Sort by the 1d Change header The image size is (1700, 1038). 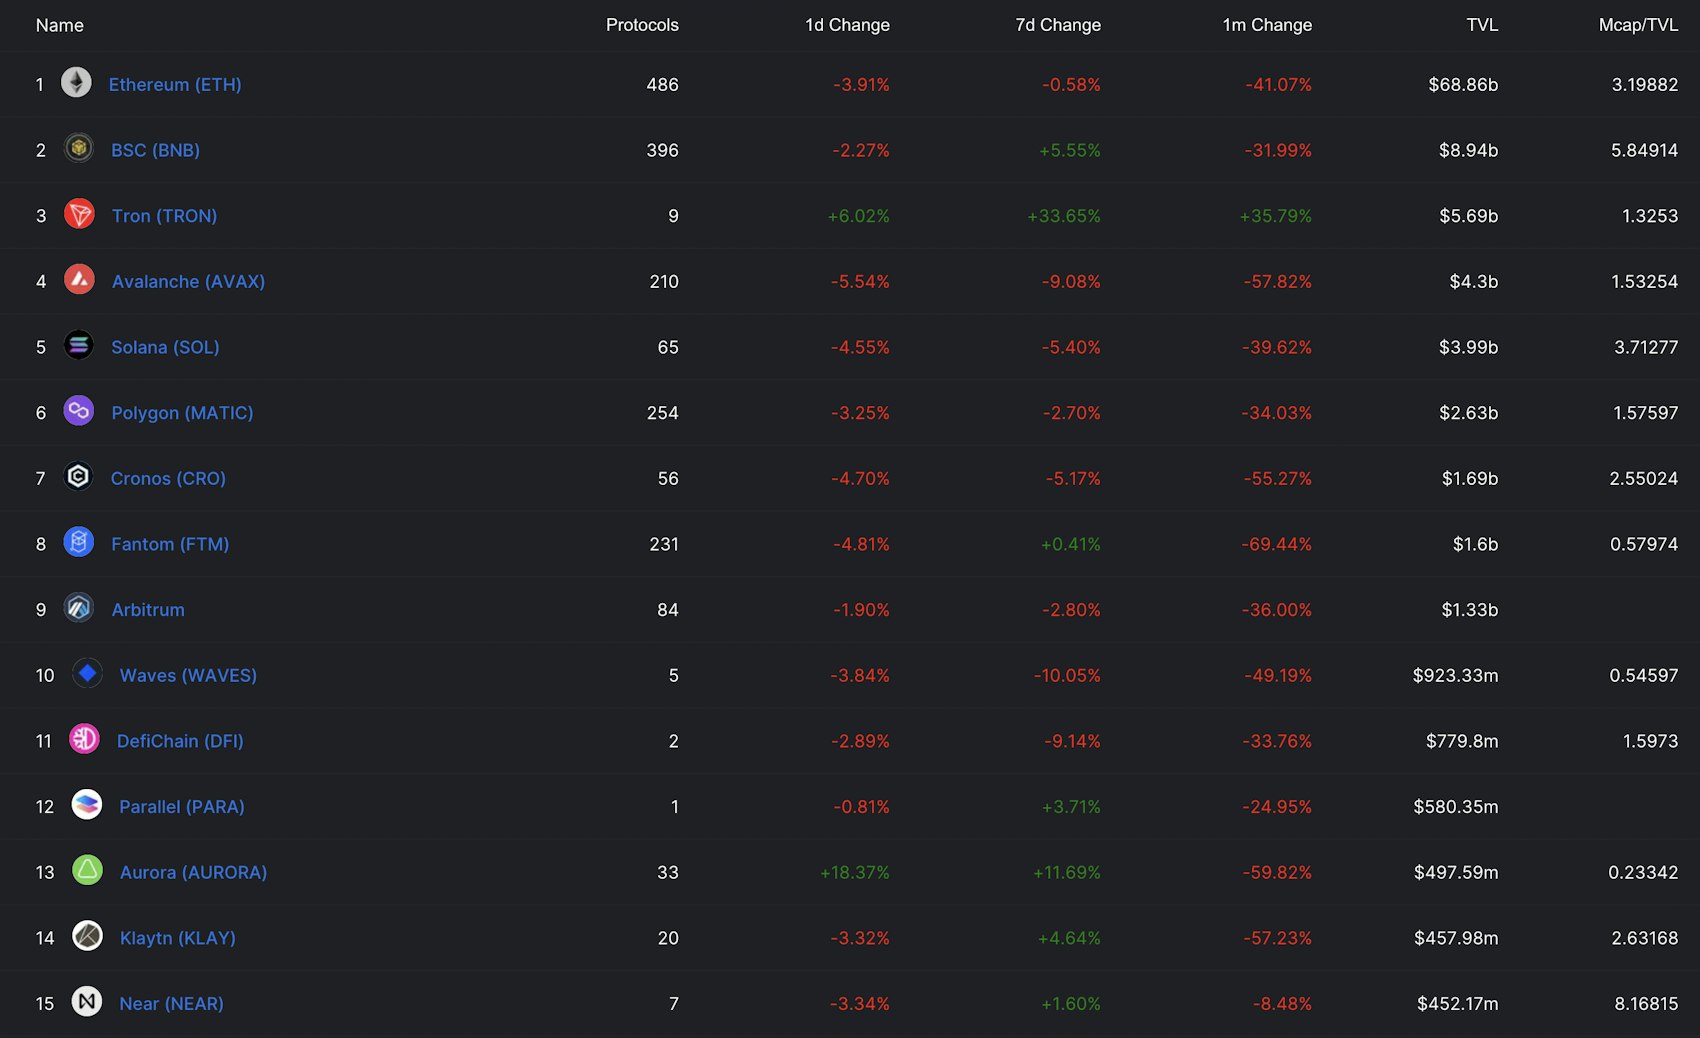pyautogui.click(x=847, y=25)
